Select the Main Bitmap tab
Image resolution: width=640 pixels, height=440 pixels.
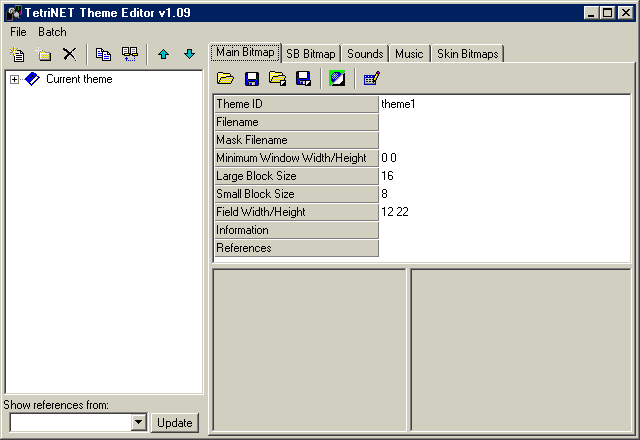click(245, 52)
